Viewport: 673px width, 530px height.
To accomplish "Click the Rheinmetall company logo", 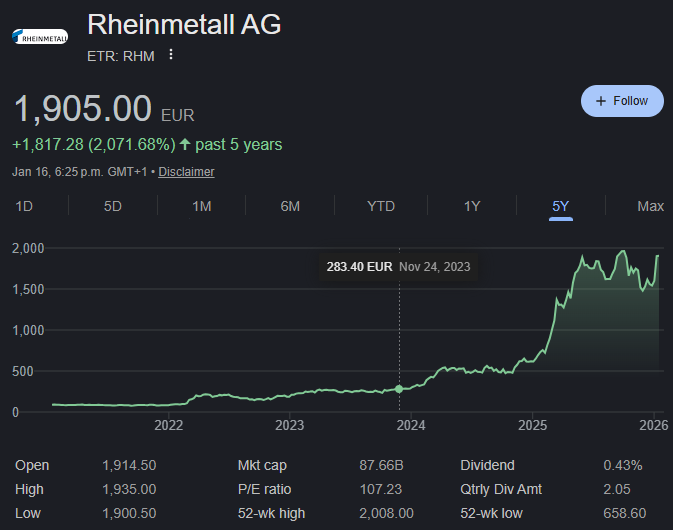I will [x=40, y=37].
